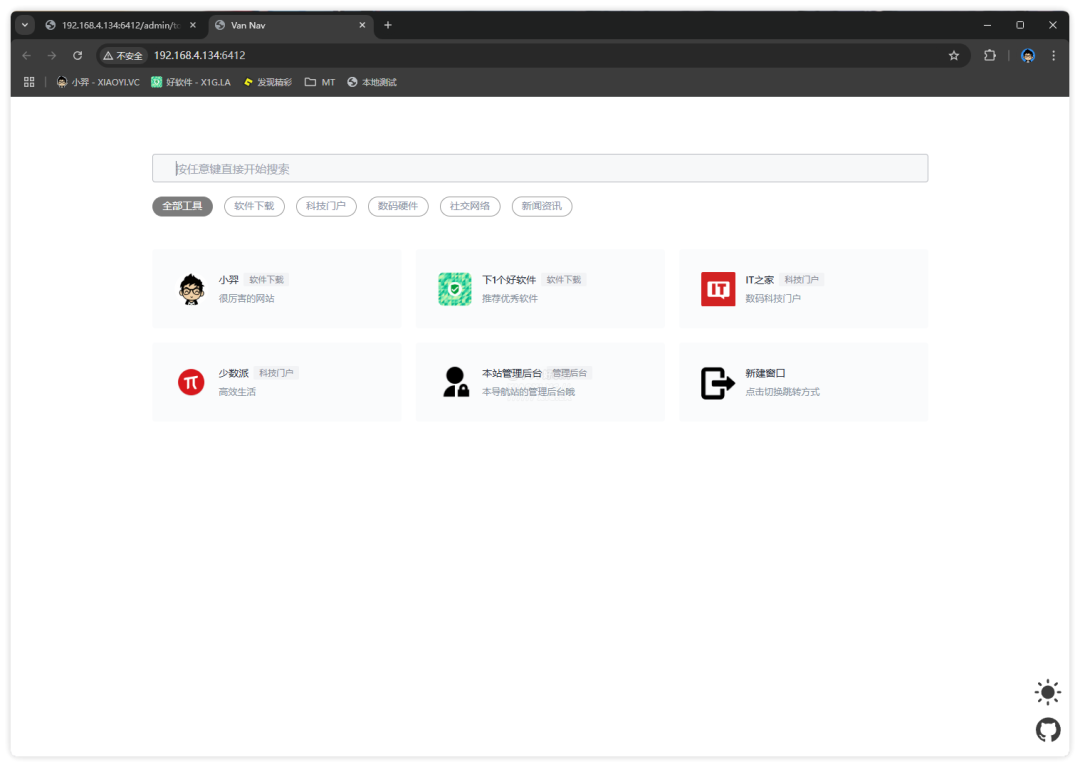Filter by 科技门户 category
This screenshot has width=1080, height=767.
click(x=326, y=206)
